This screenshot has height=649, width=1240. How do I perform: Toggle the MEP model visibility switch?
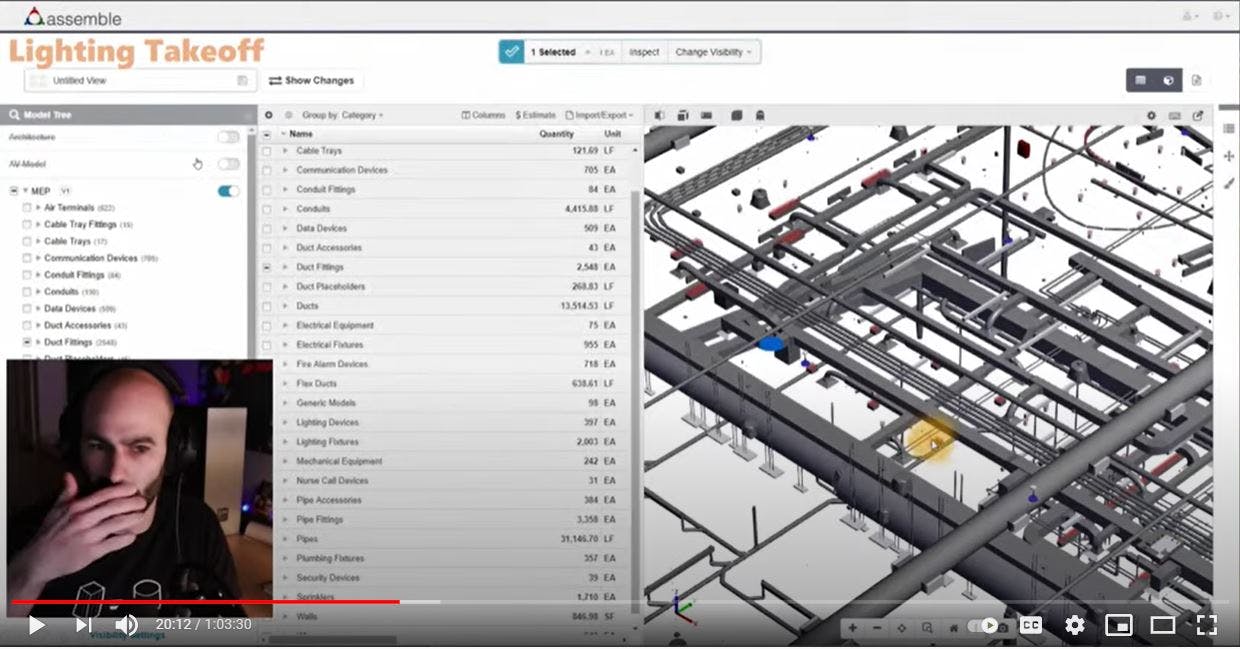coord(229,191)
